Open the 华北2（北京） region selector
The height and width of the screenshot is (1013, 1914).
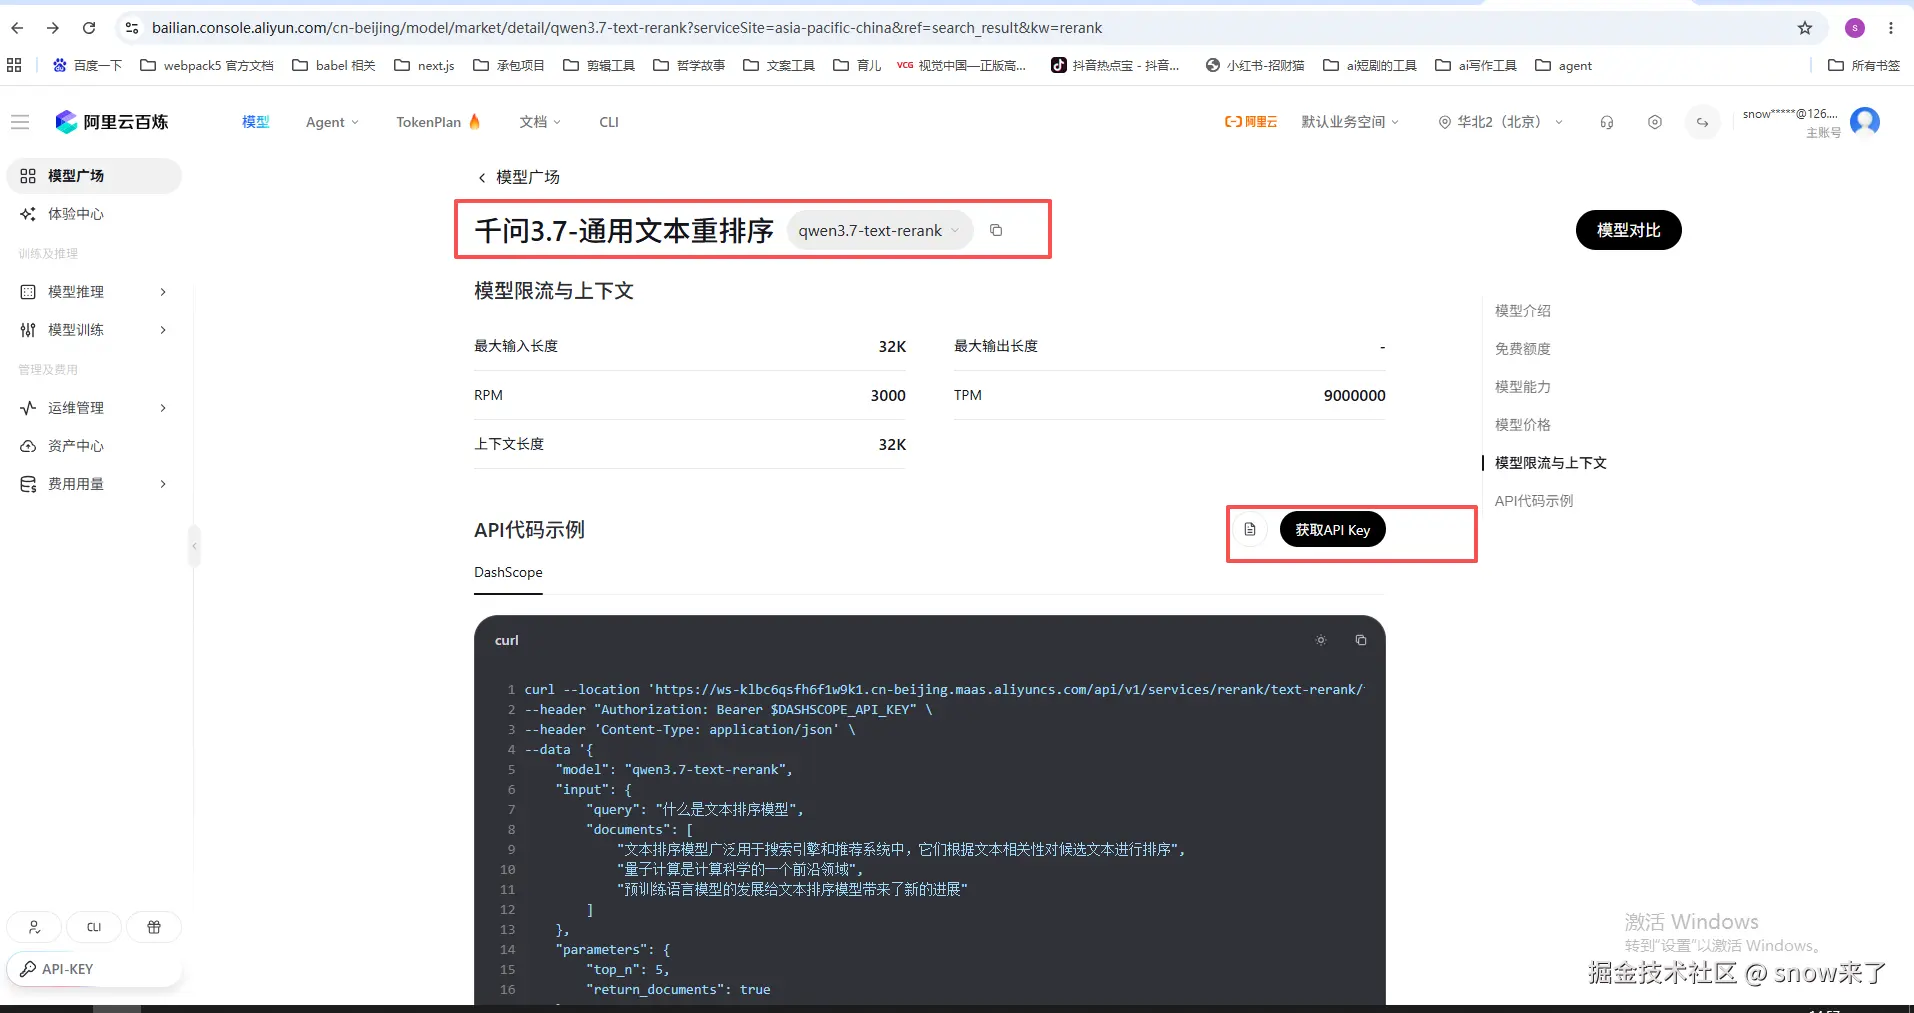coord(1501,122)
